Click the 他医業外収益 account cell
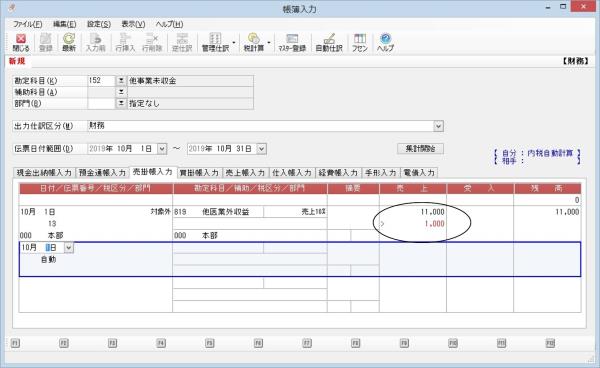 click(225, 212)
